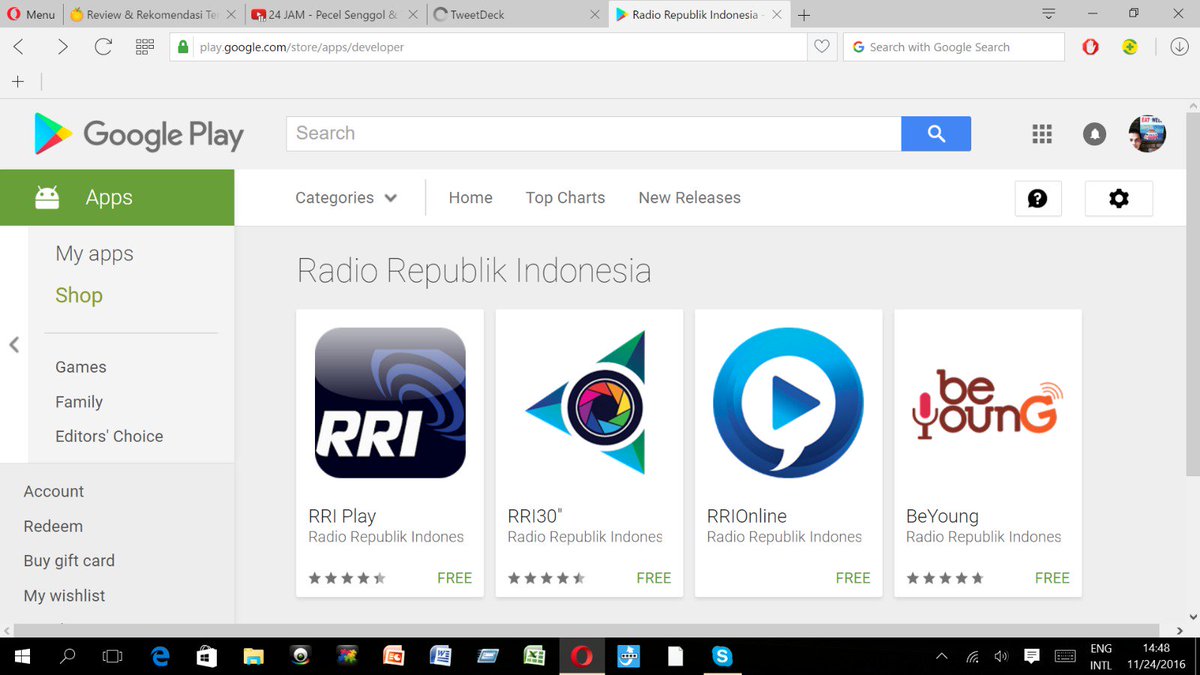Expand the Categories dropdown
The height and width of the screenshot is (675, 1200).
coord(345,198)
